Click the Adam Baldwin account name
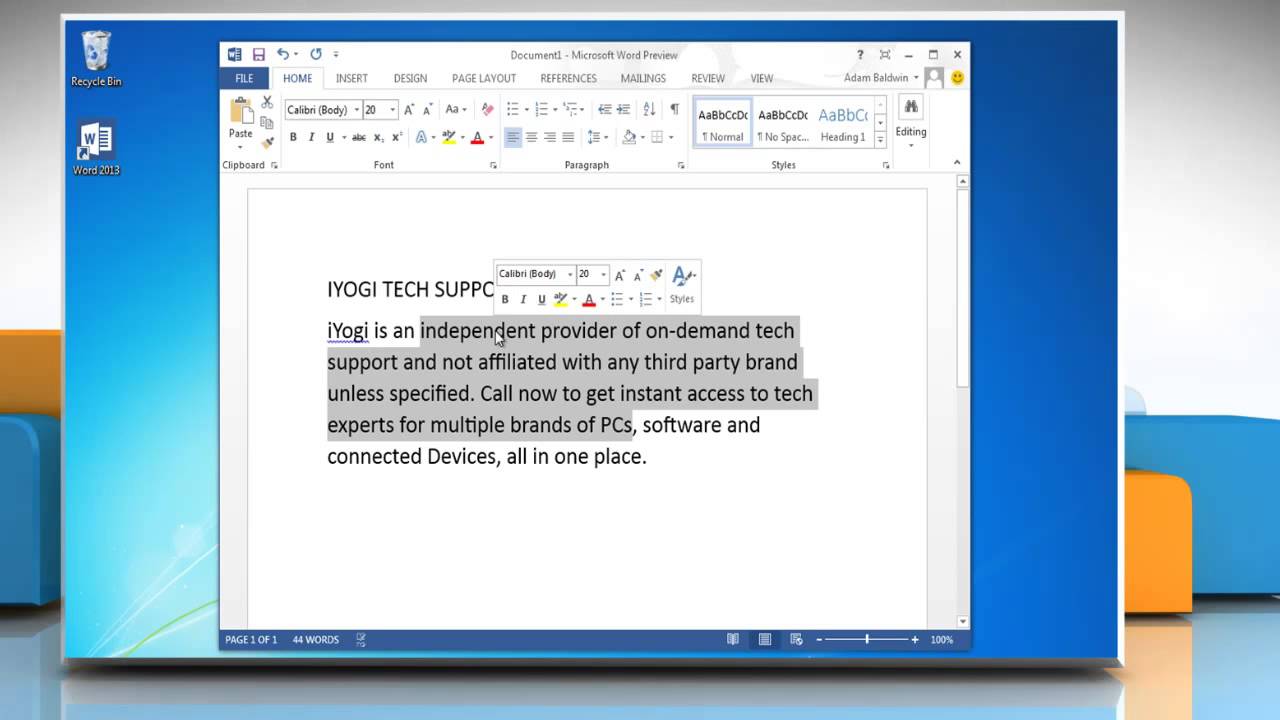Screen dimensions: 1280x720 876,78
